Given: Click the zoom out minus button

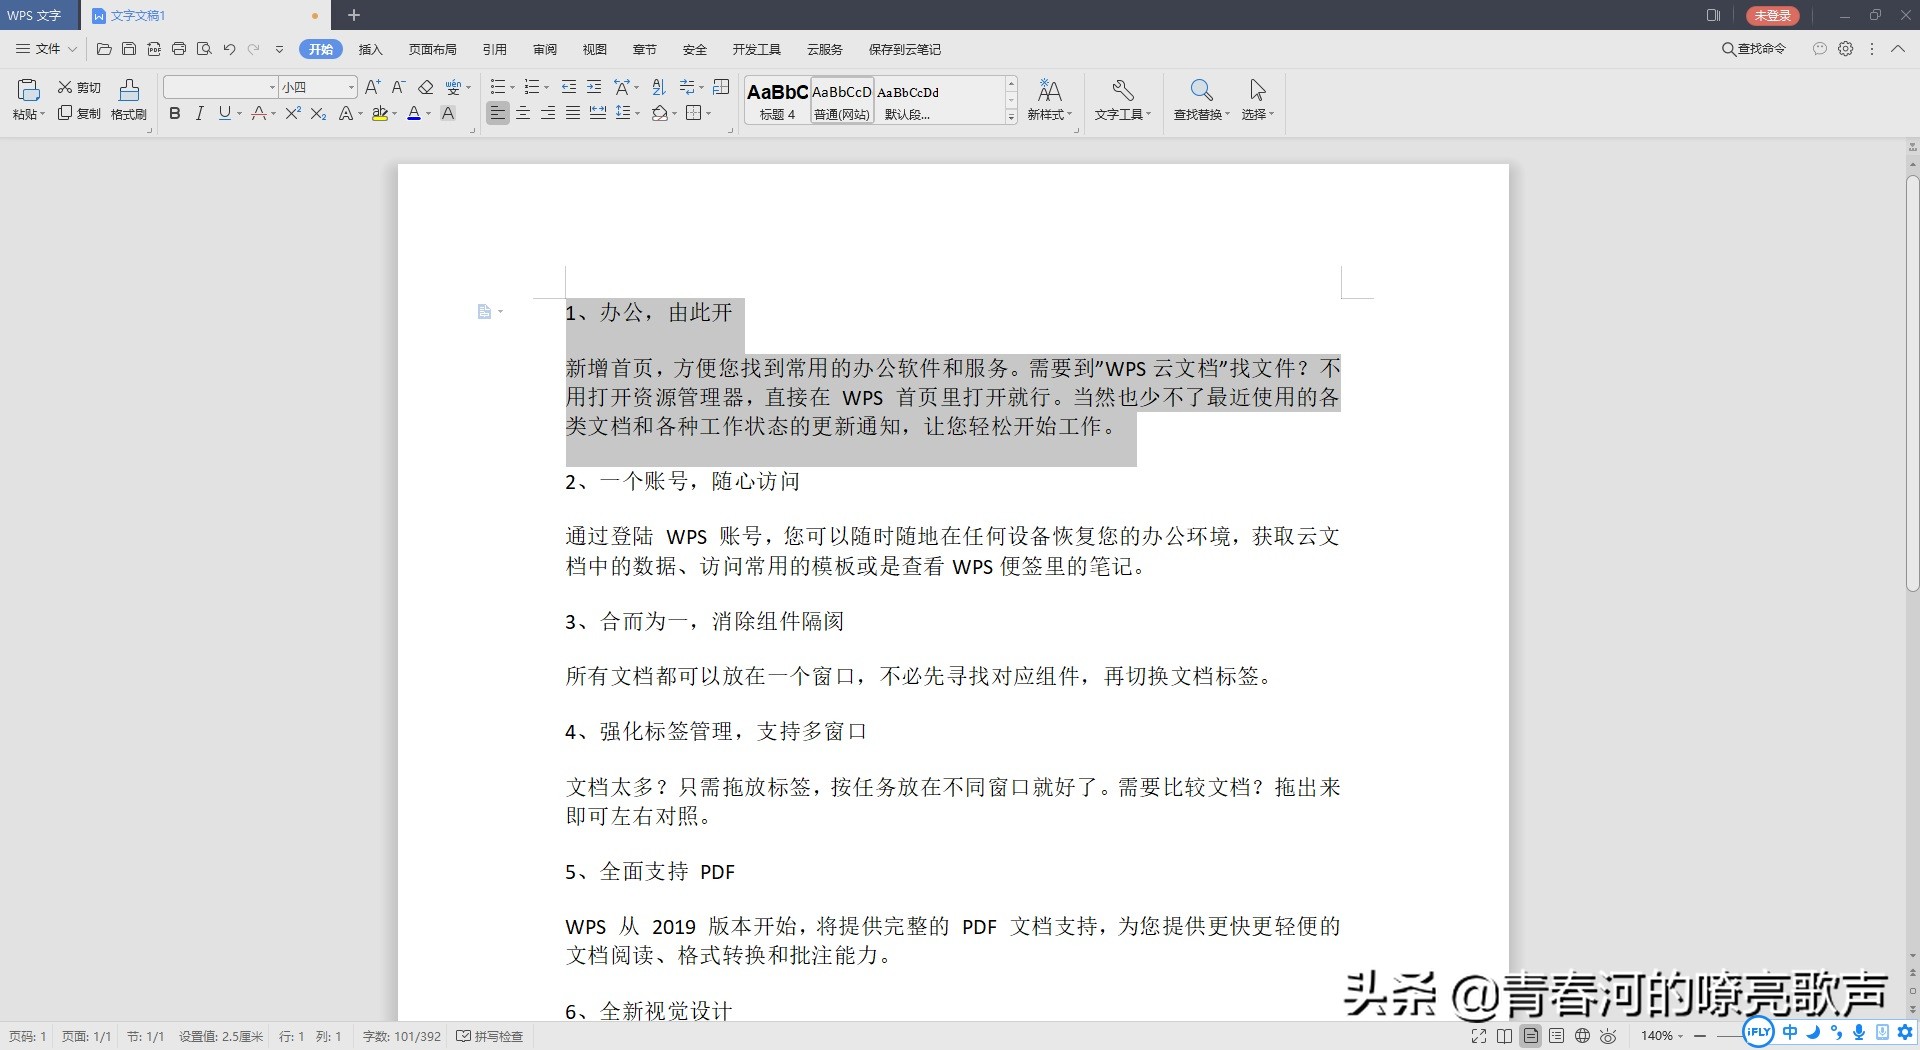Looking at the screenshot, I should tap(1700, 1036).
